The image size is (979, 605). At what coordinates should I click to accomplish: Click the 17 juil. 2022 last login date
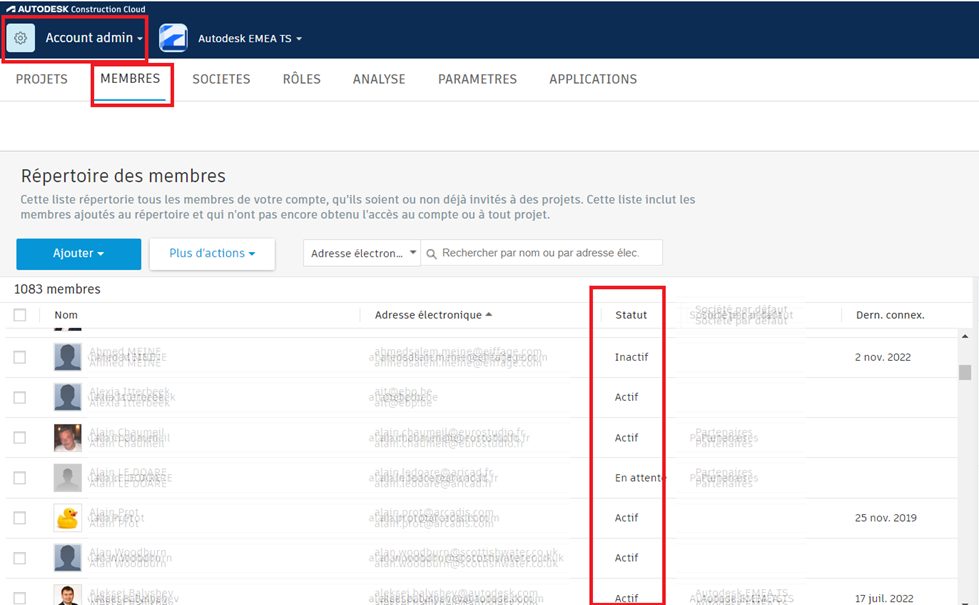[884, 598]
